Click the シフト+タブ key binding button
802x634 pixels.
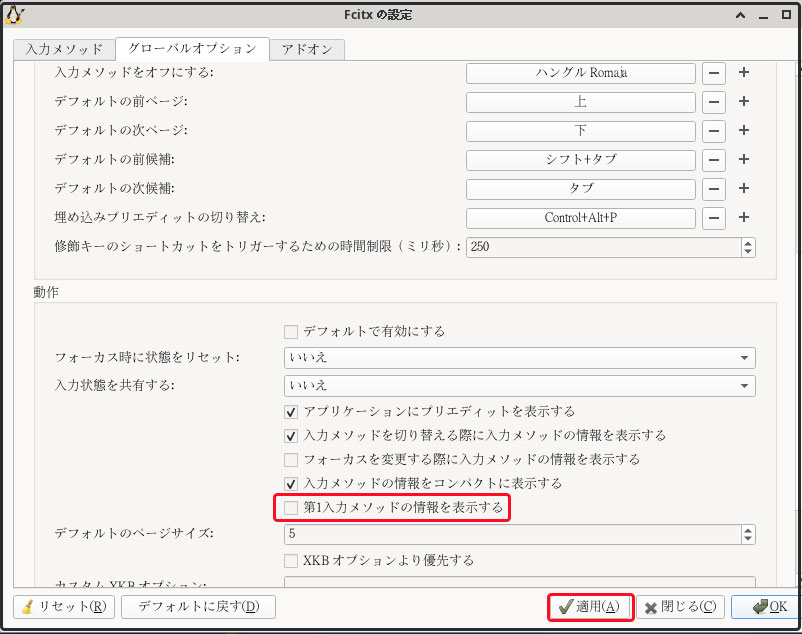click(x=581, y=160)
